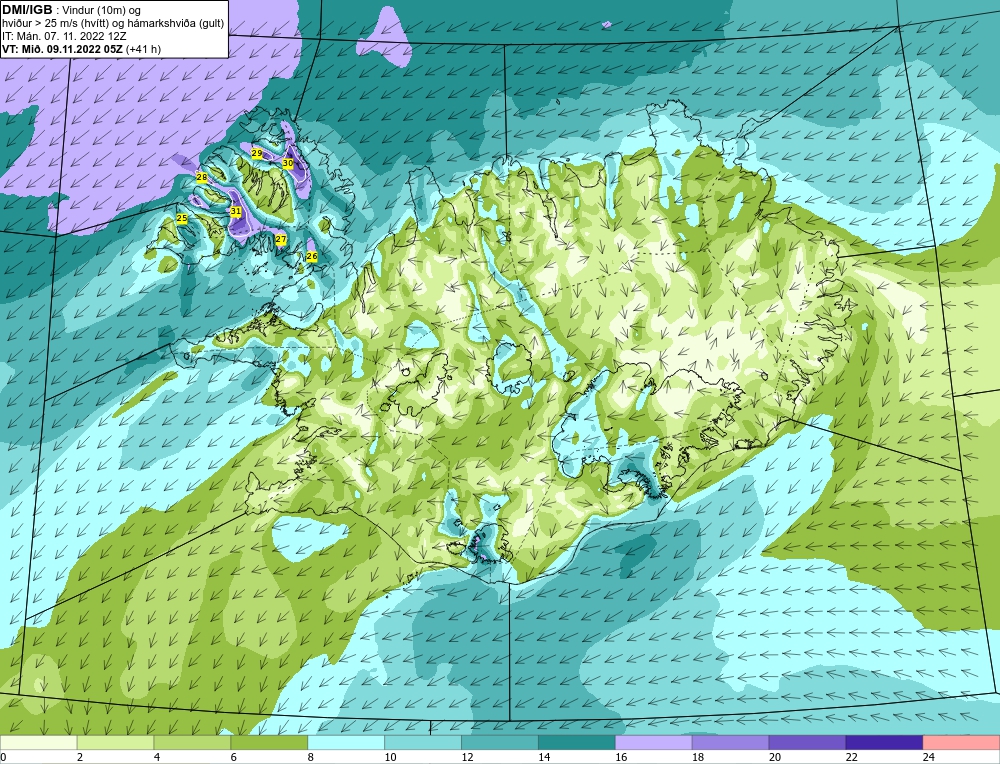
Task: Click the '(+41 h)' forecast offset text
Action: pyautogui.click(x=143, y=49)
